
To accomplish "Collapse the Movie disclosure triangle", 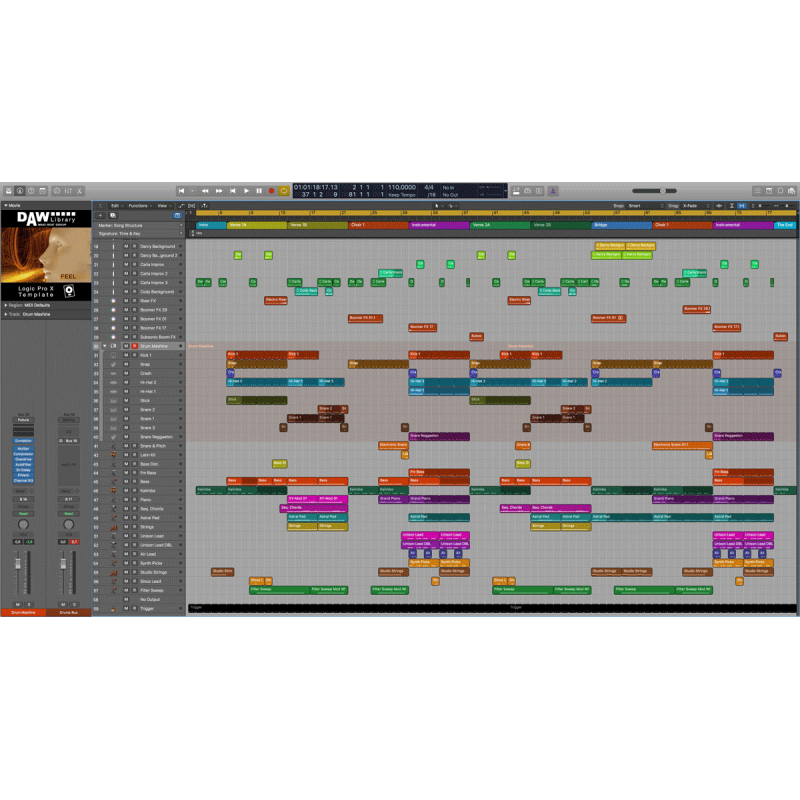I will [6, 205].
